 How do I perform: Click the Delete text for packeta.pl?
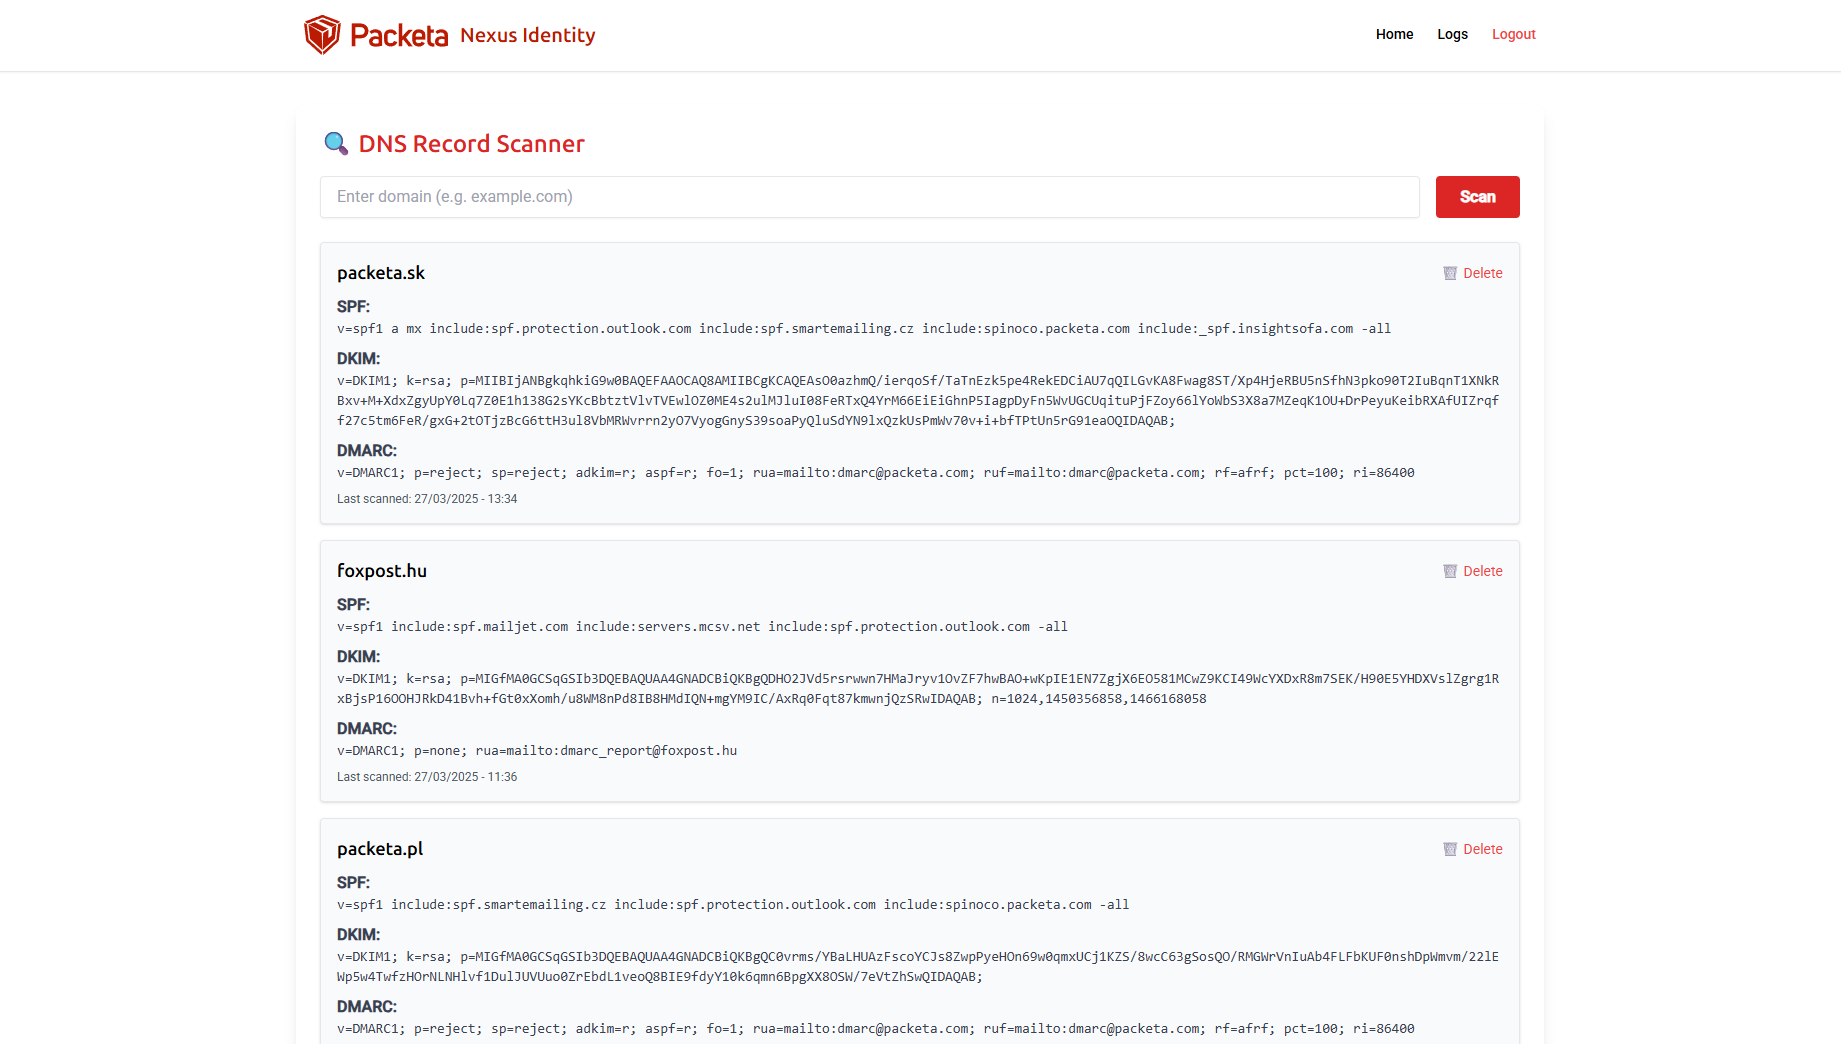click(1482, 850)
